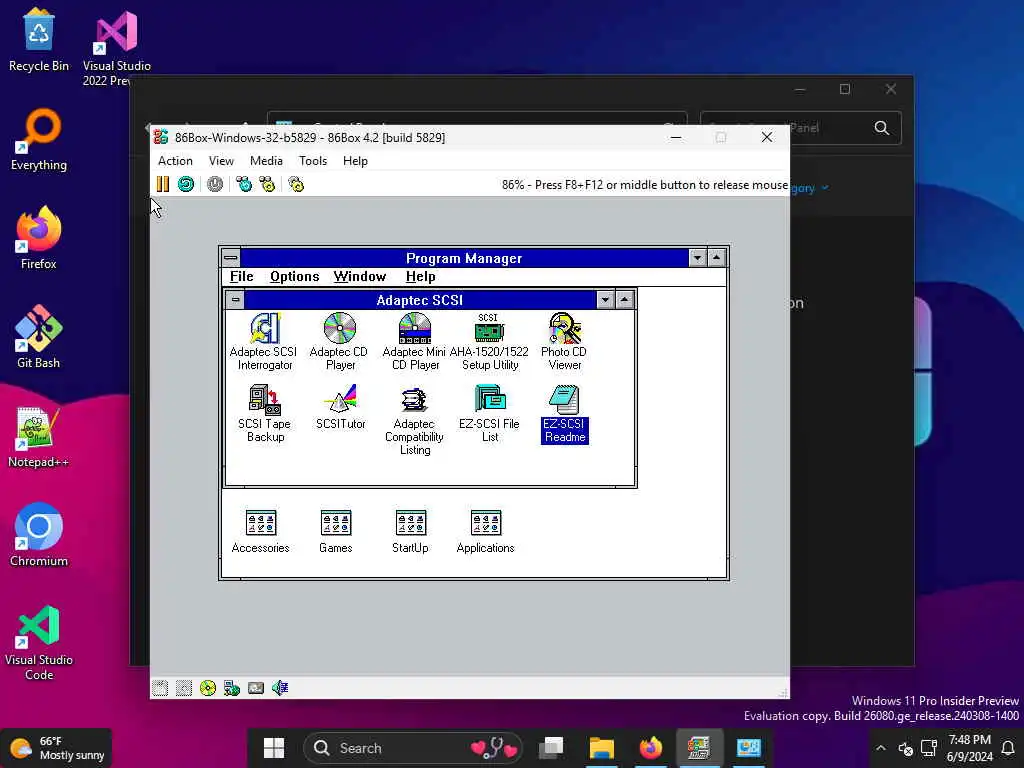Click search icon in background Control Panel window

click(x=882, y=128)
